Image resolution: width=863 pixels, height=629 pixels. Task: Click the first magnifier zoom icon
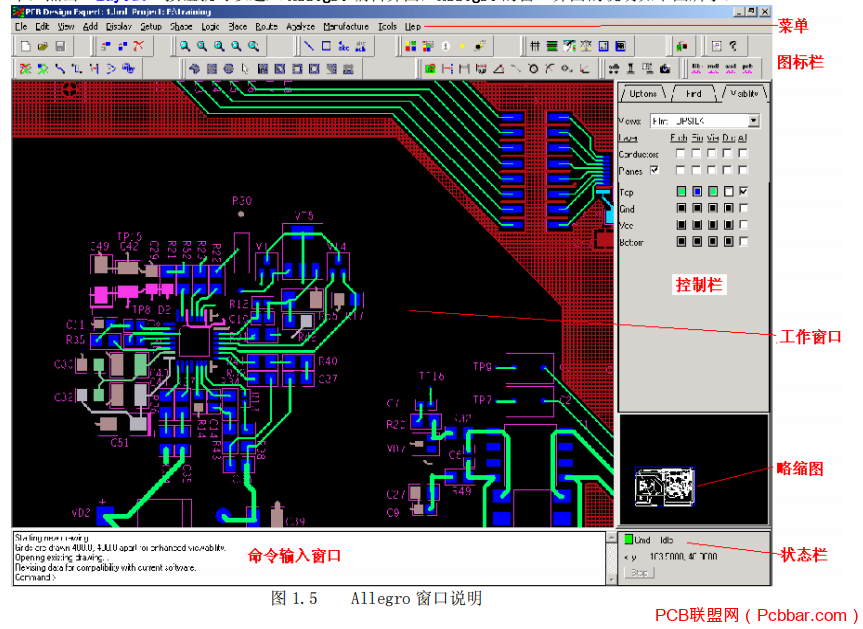pos(185,46)
